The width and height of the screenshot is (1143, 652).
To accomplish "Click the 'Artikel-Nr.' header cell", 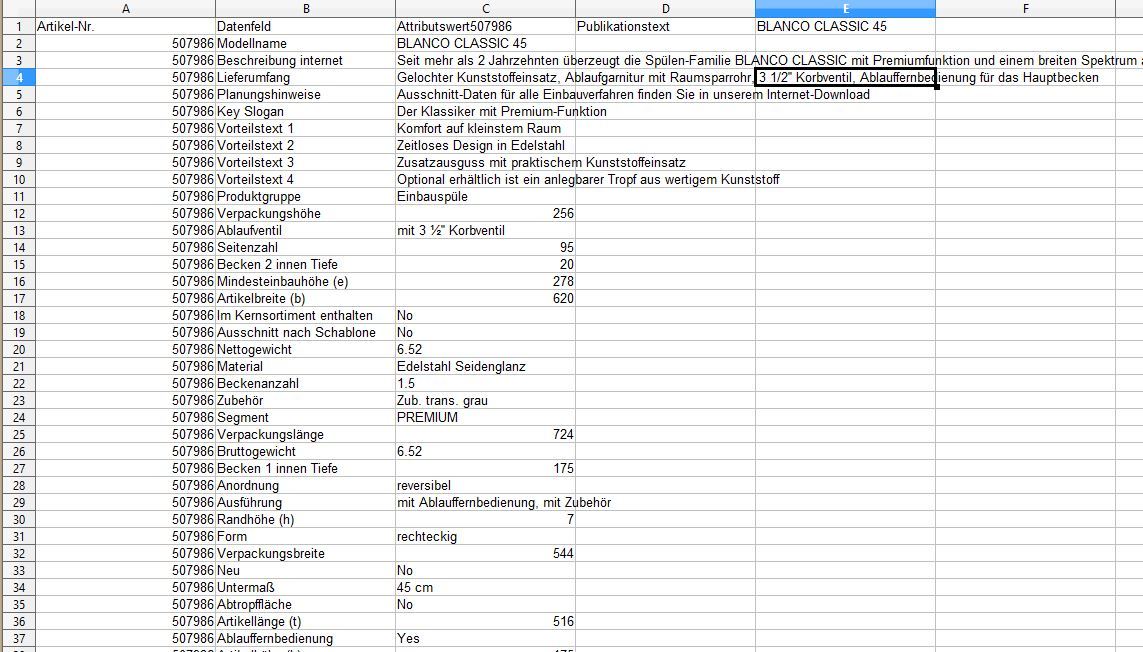I will pyautogui.click(x=125, y=26).
